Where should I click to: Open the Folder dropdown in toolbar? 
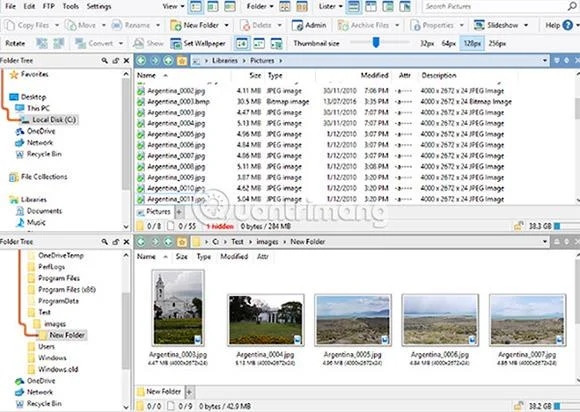(260, 6)
